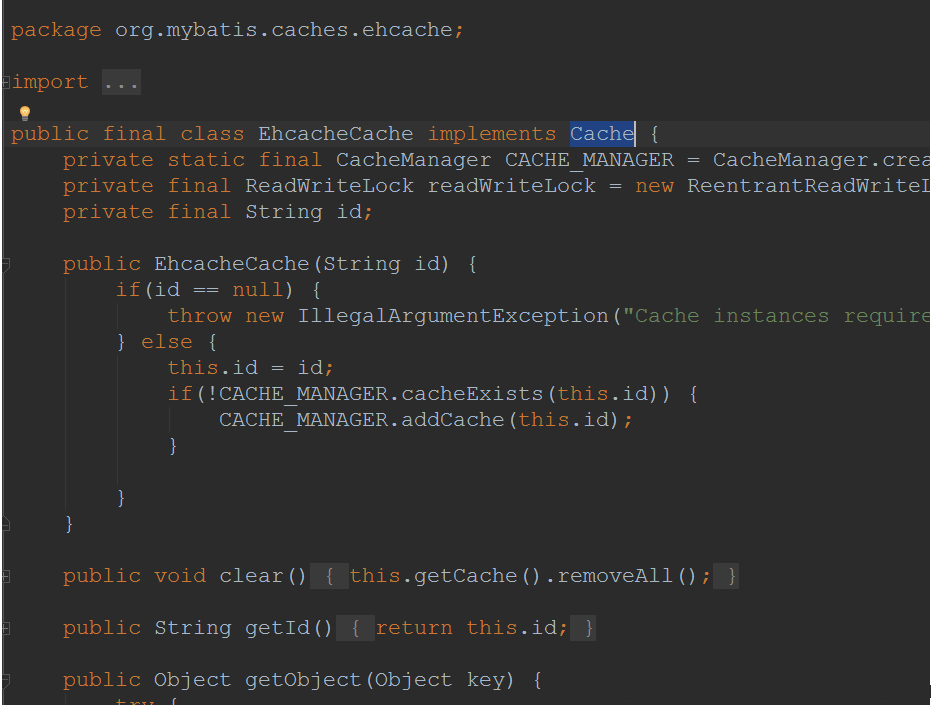The width and height of the screenshot is (931, 706).
Task: Click the getObject method name
Action: click(x=303, y=680)
